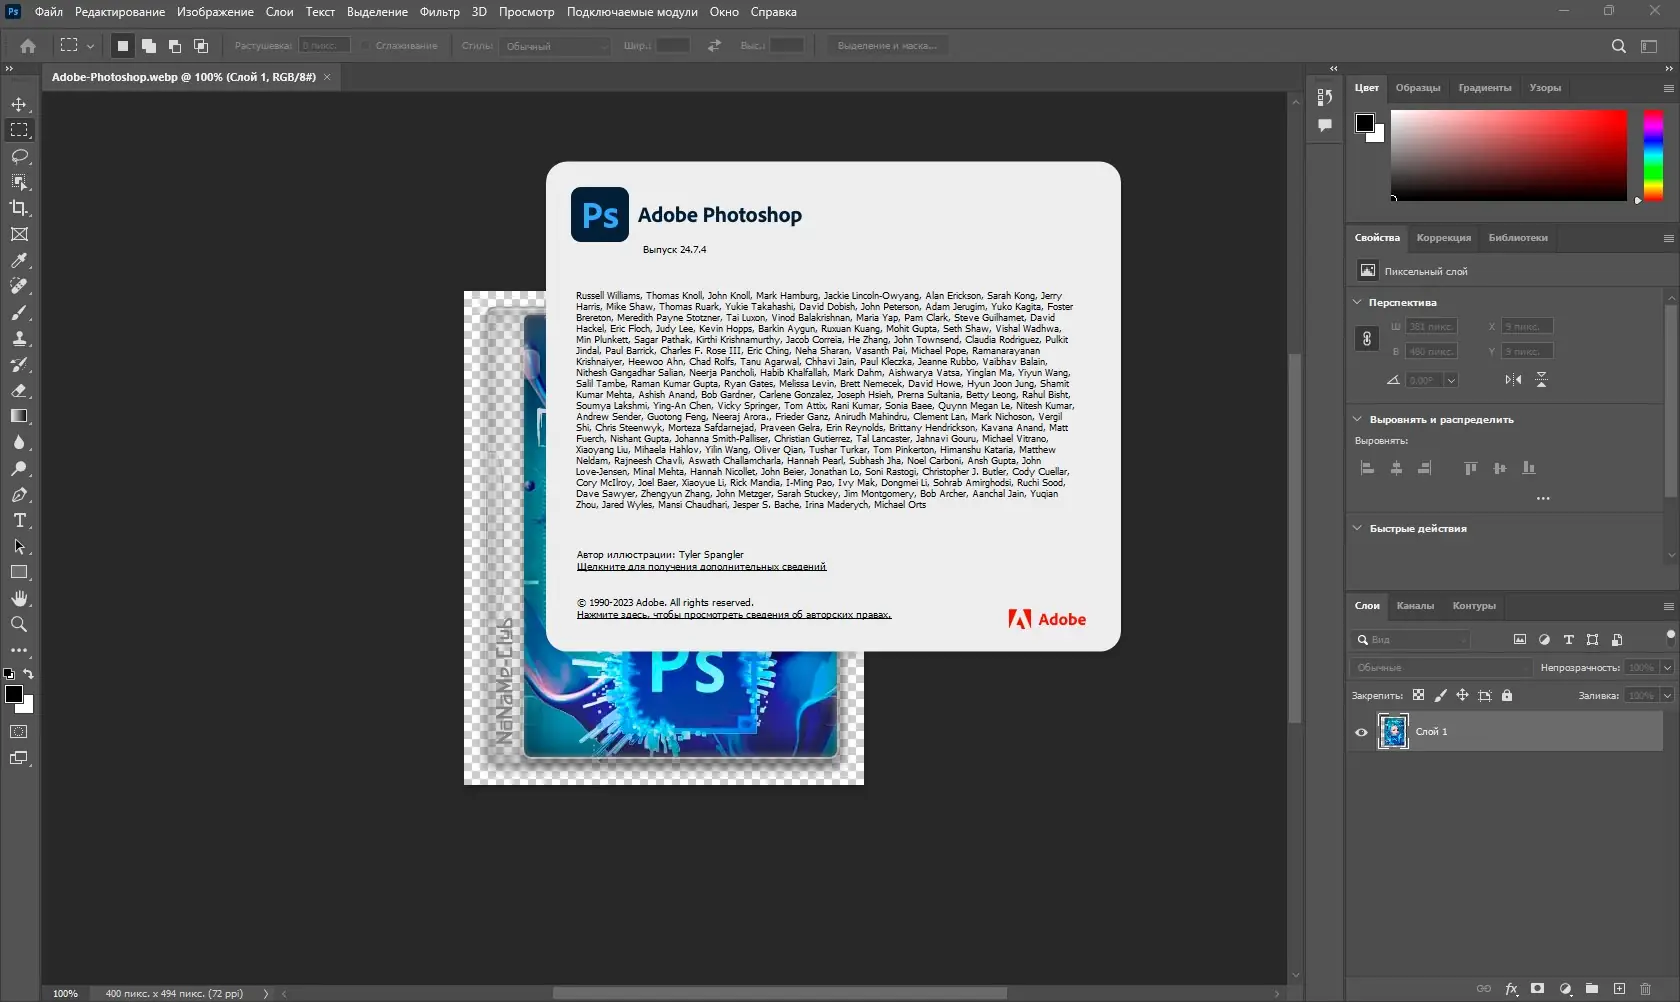This screenshot has width=1680, height=1002.
Task: Select the Eraser tool
Action: (x=19, y=390)
